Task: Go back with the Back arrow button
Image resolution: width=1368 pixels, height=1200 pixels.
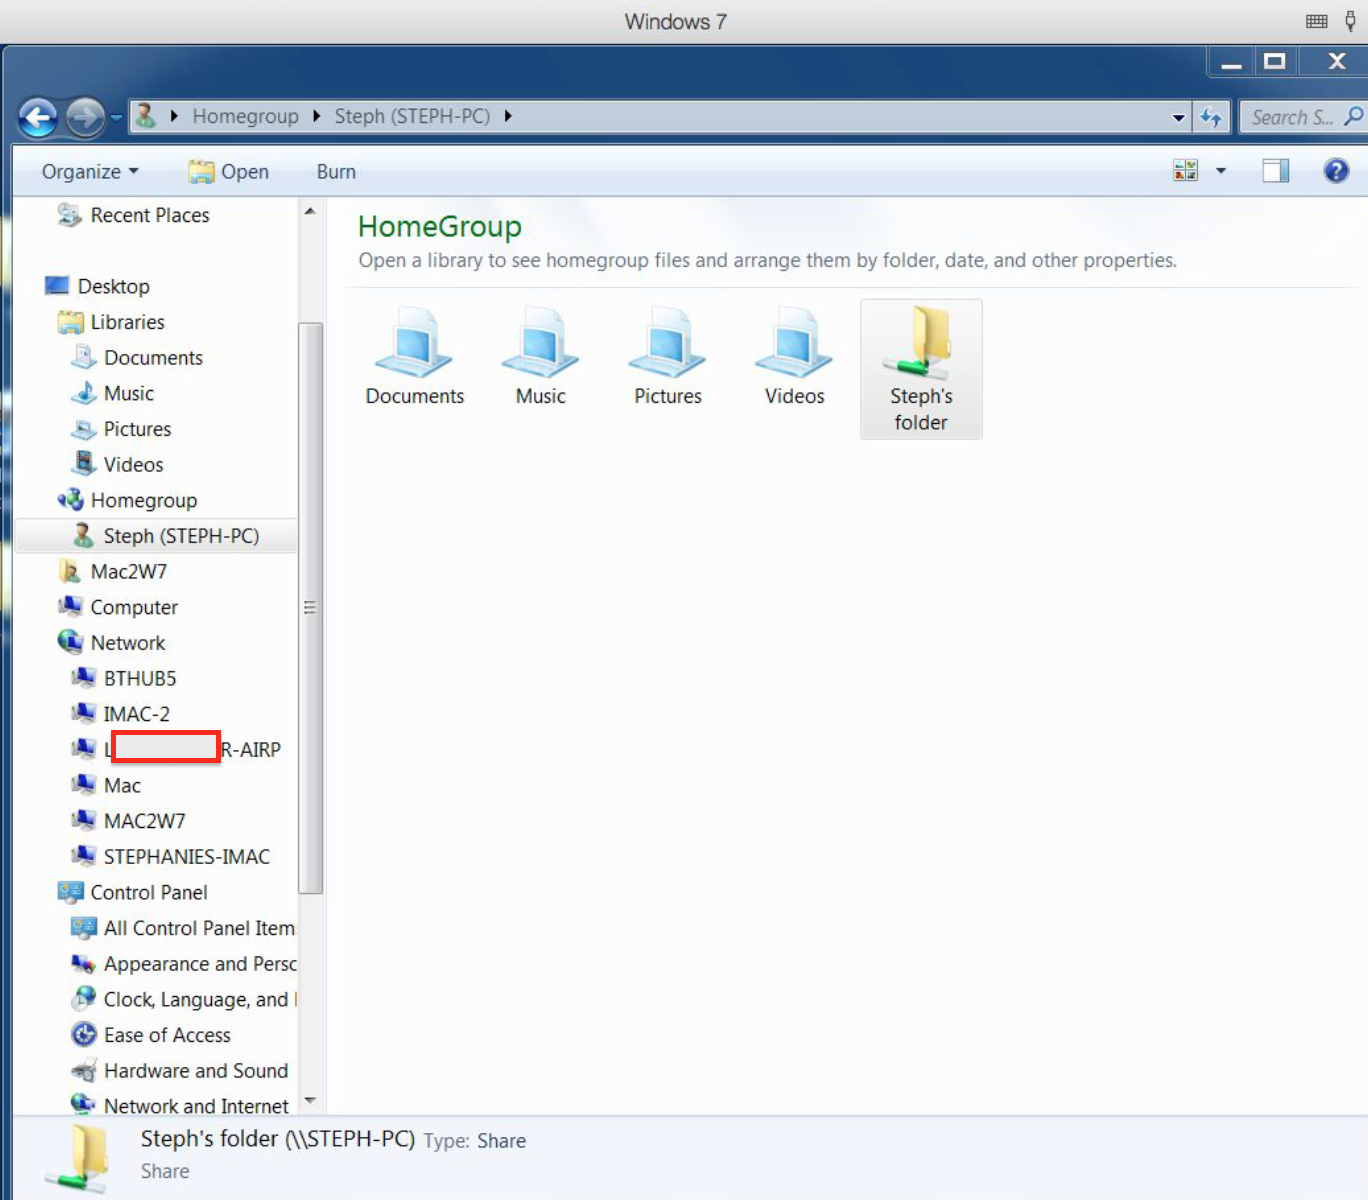Action: click(x=38, y=118)
